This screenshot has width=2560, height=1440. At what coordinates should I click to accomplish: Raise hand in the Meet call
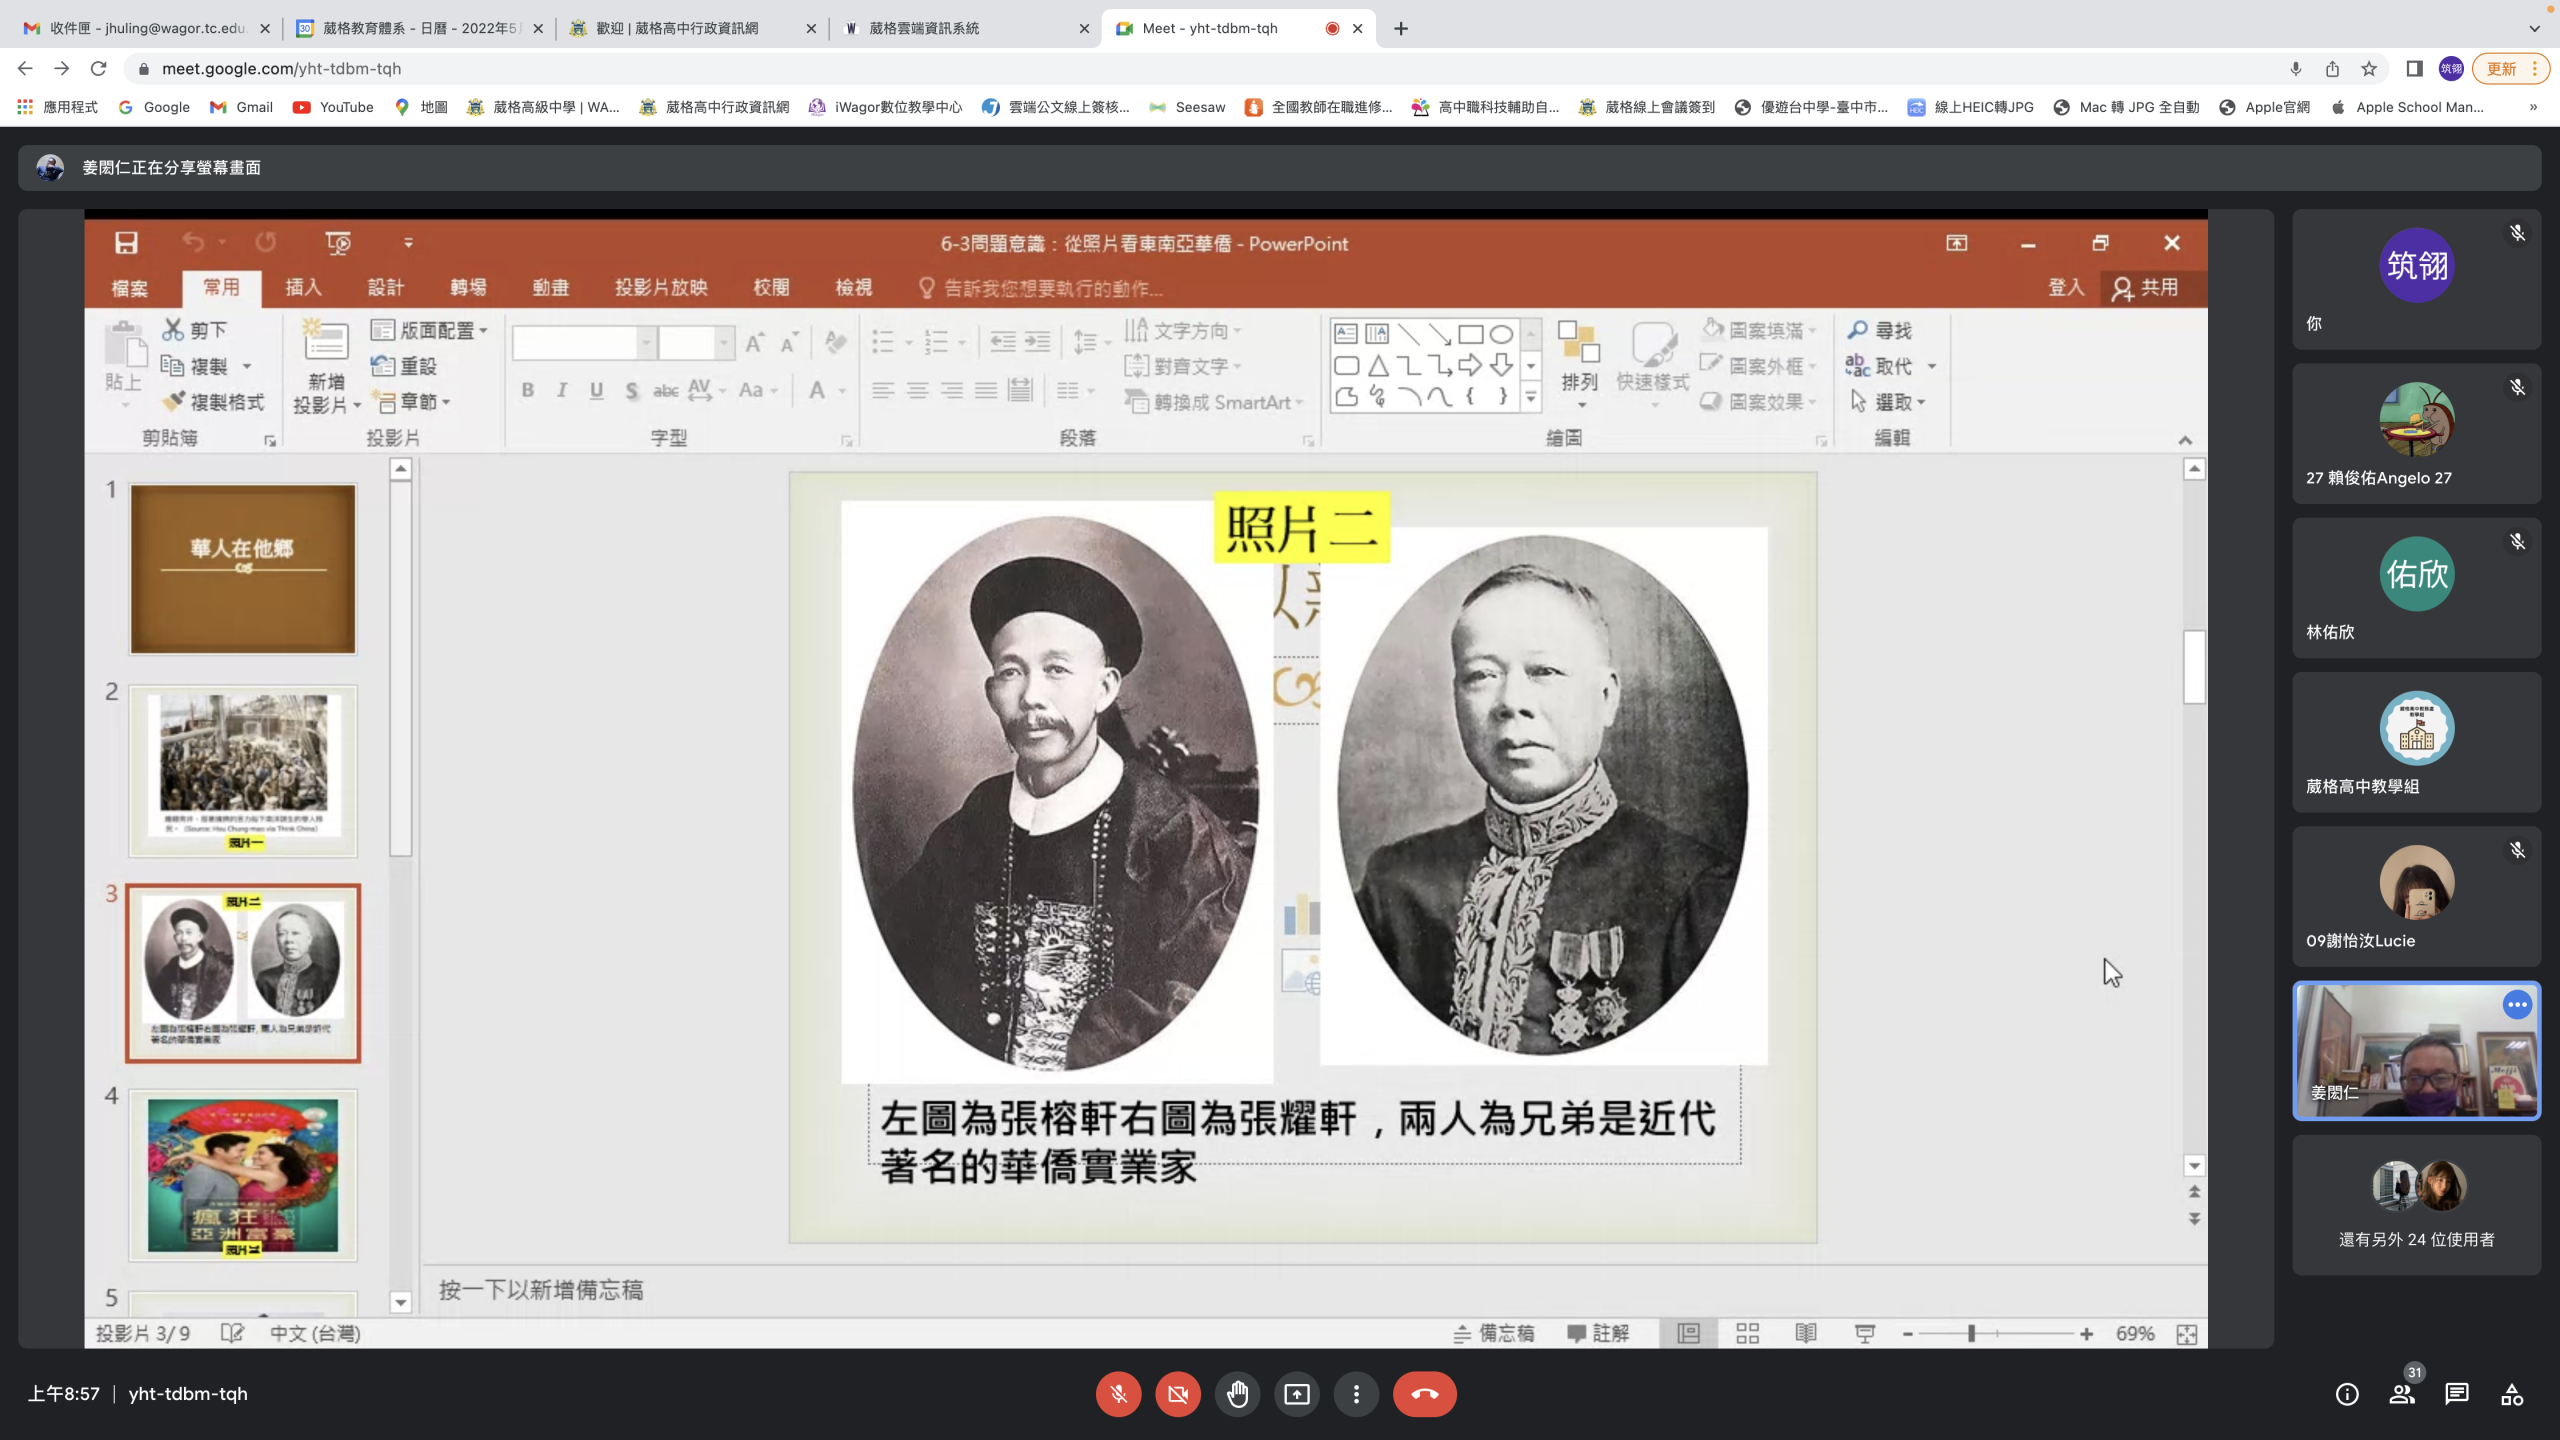[1237, 1394]
